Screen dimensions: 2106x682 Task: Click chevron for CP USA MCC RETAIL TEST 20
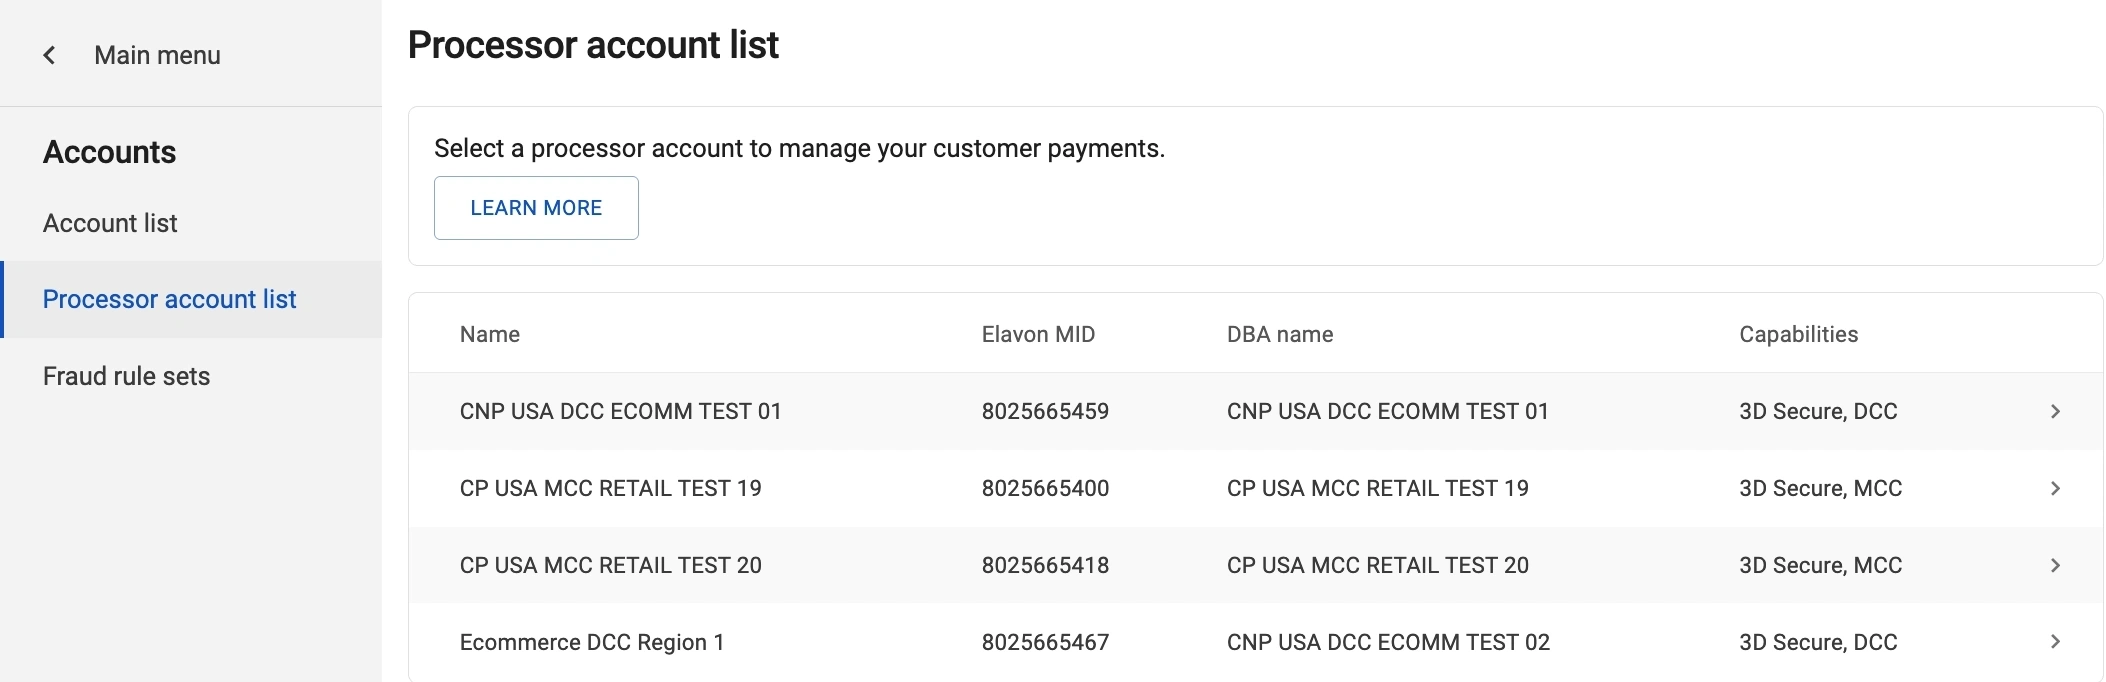2055,565
